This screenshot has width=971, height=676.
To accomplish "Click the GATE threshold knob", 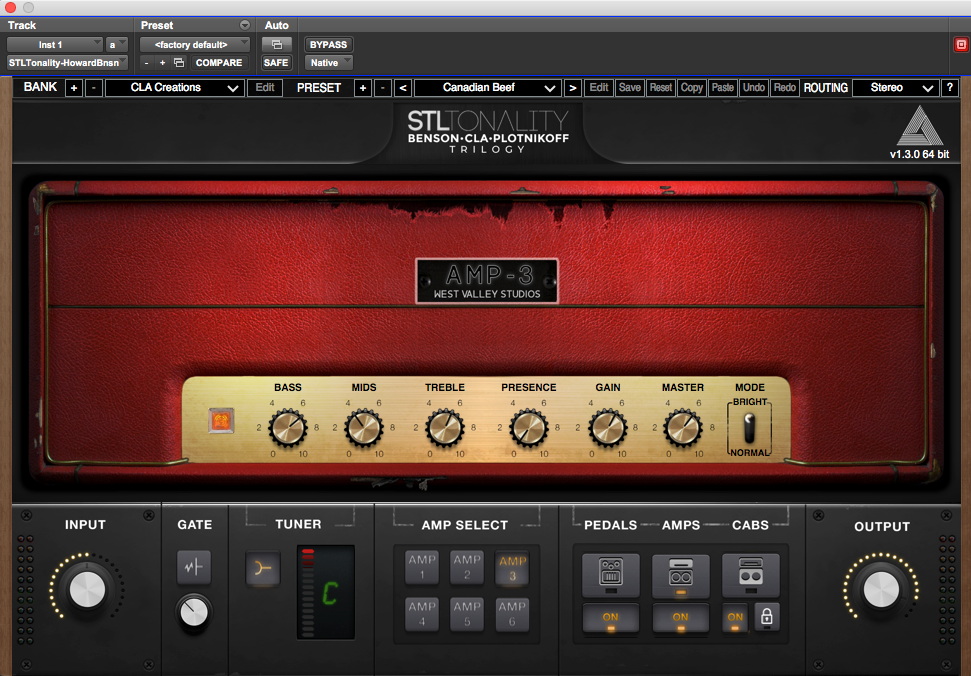I will tap(194, 612).
